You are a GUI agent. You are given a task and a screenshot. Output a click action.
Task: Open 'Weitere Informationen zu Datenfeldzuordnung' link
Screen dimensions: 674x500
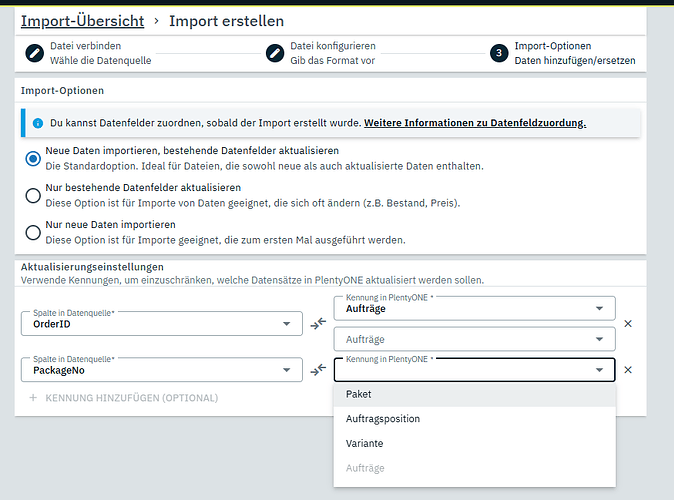(474, 123)
